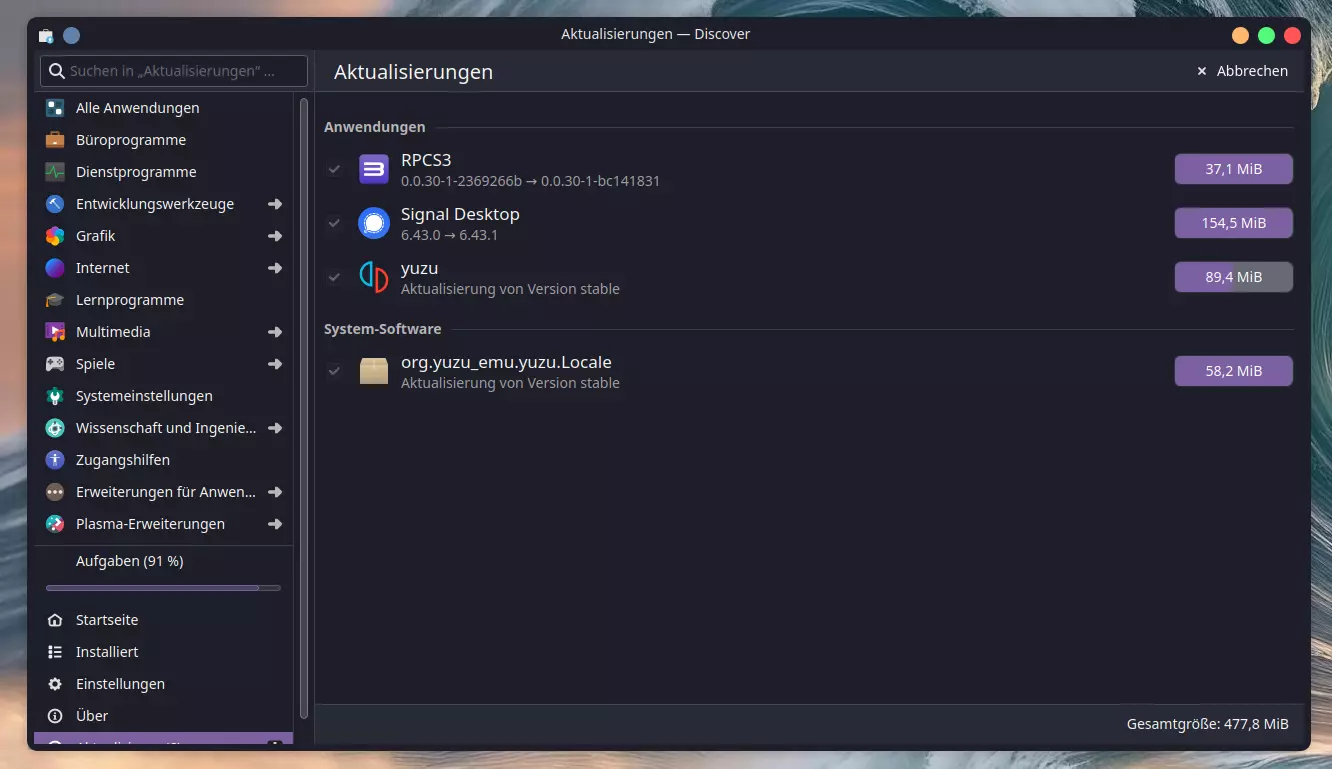Click the Systemeinstellungen icon

(x=55, y=396)
